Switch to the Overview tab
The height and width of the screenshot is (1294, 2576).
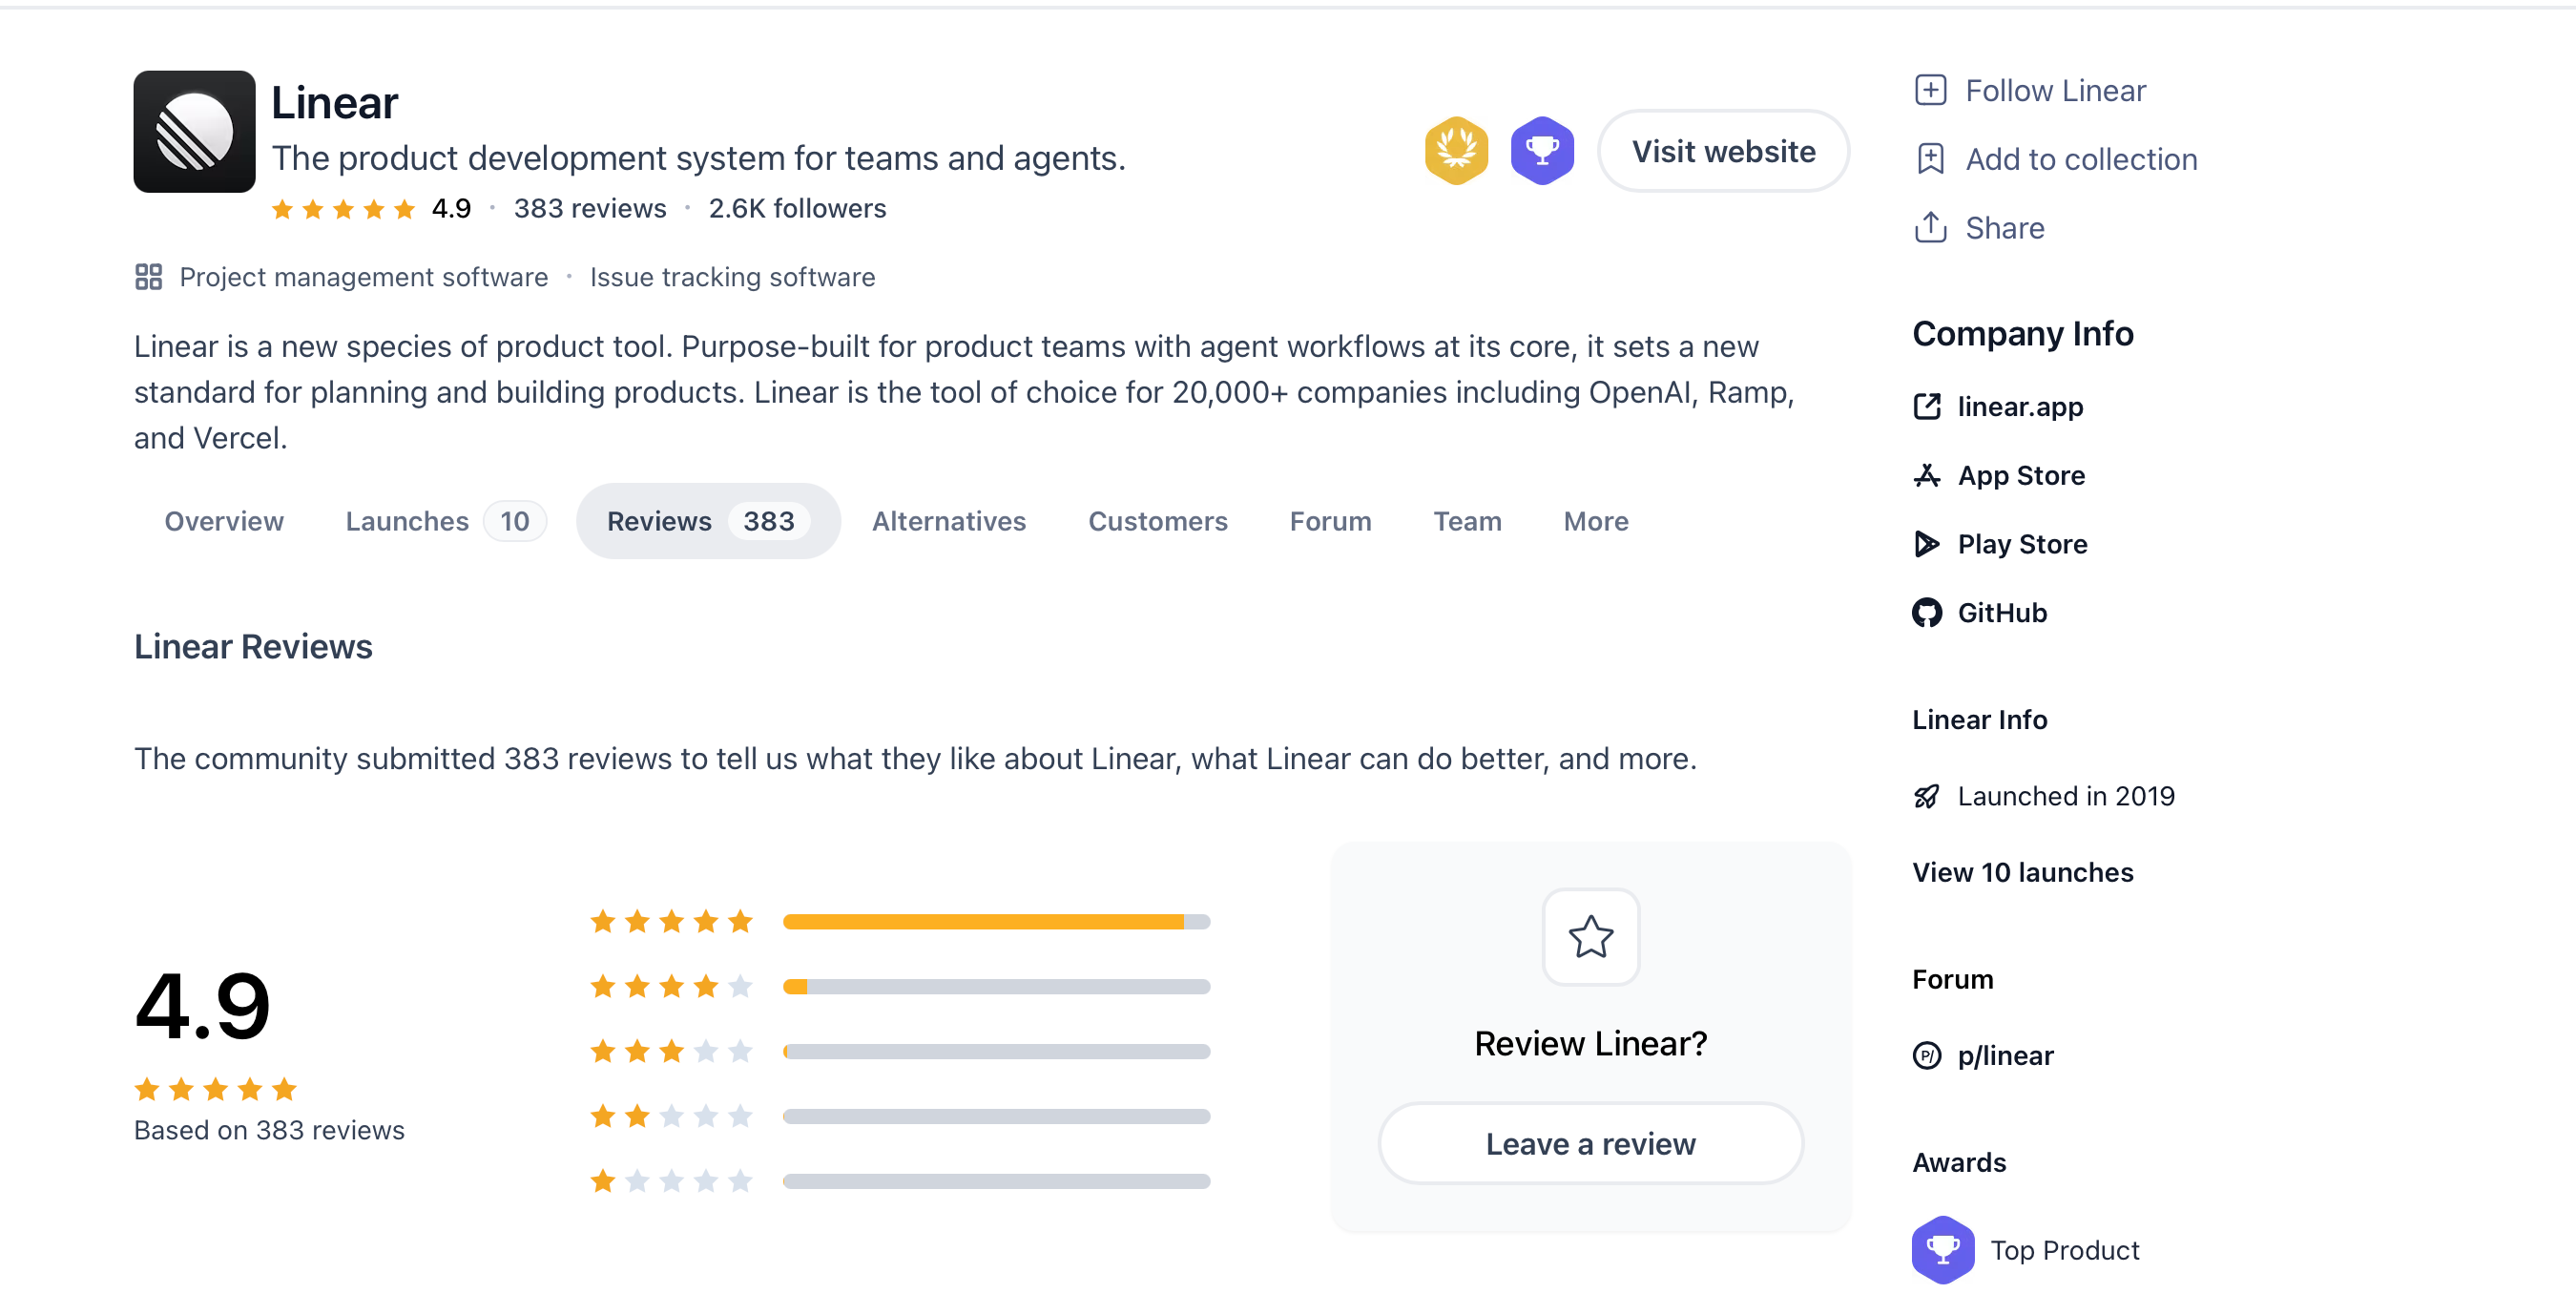tap(224, 521)
